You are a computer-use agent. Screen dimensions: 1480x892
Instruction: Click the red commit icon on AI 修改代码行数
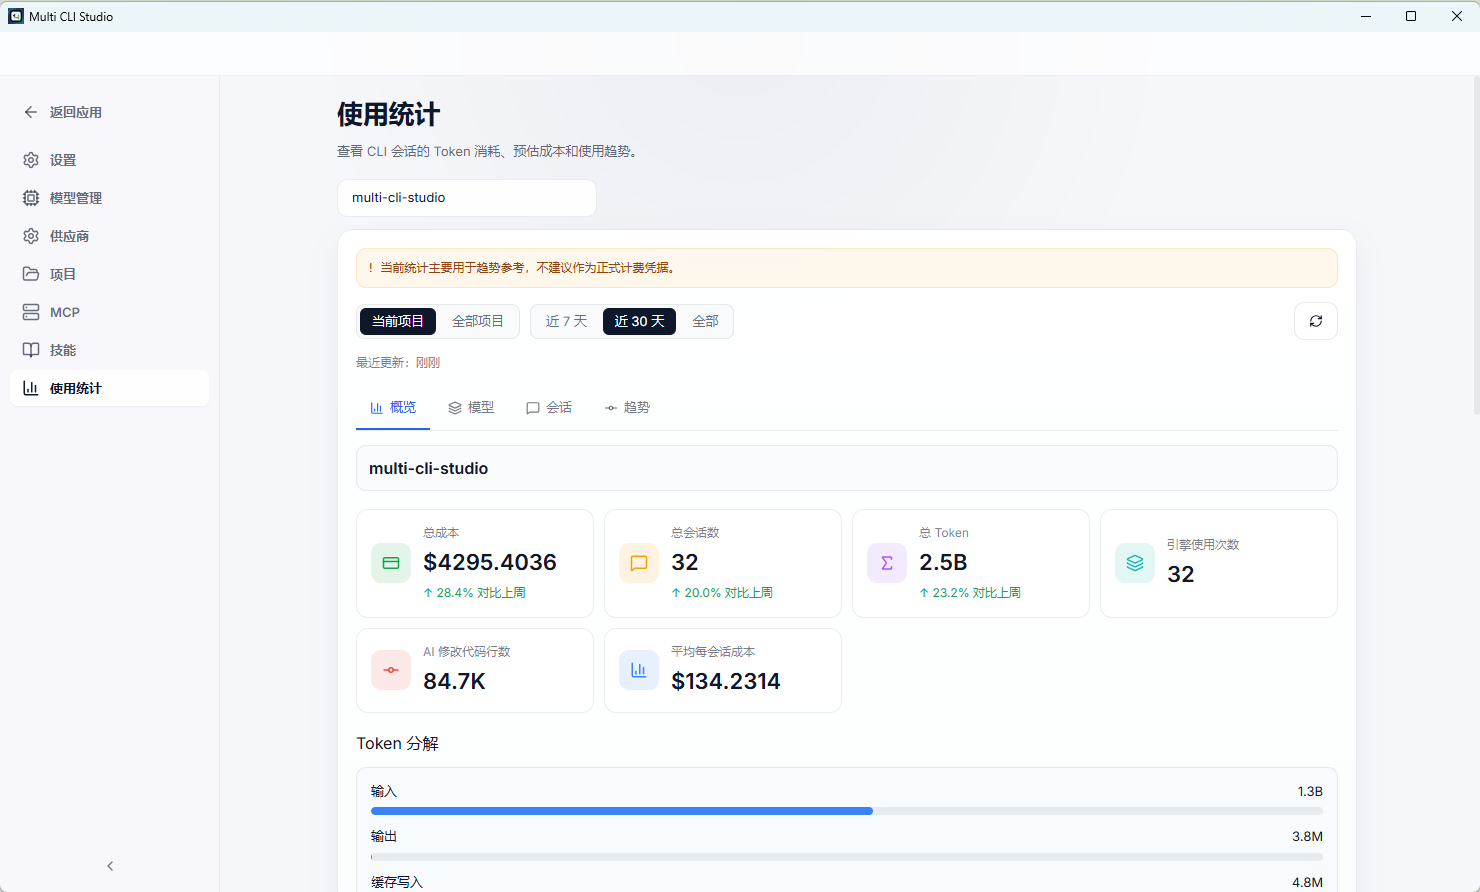point(391,670)
